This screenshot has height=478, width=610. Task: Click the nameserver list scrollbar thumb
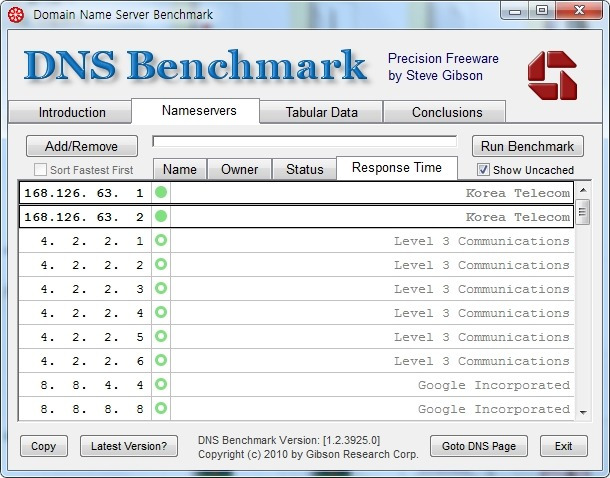point(582,212)
